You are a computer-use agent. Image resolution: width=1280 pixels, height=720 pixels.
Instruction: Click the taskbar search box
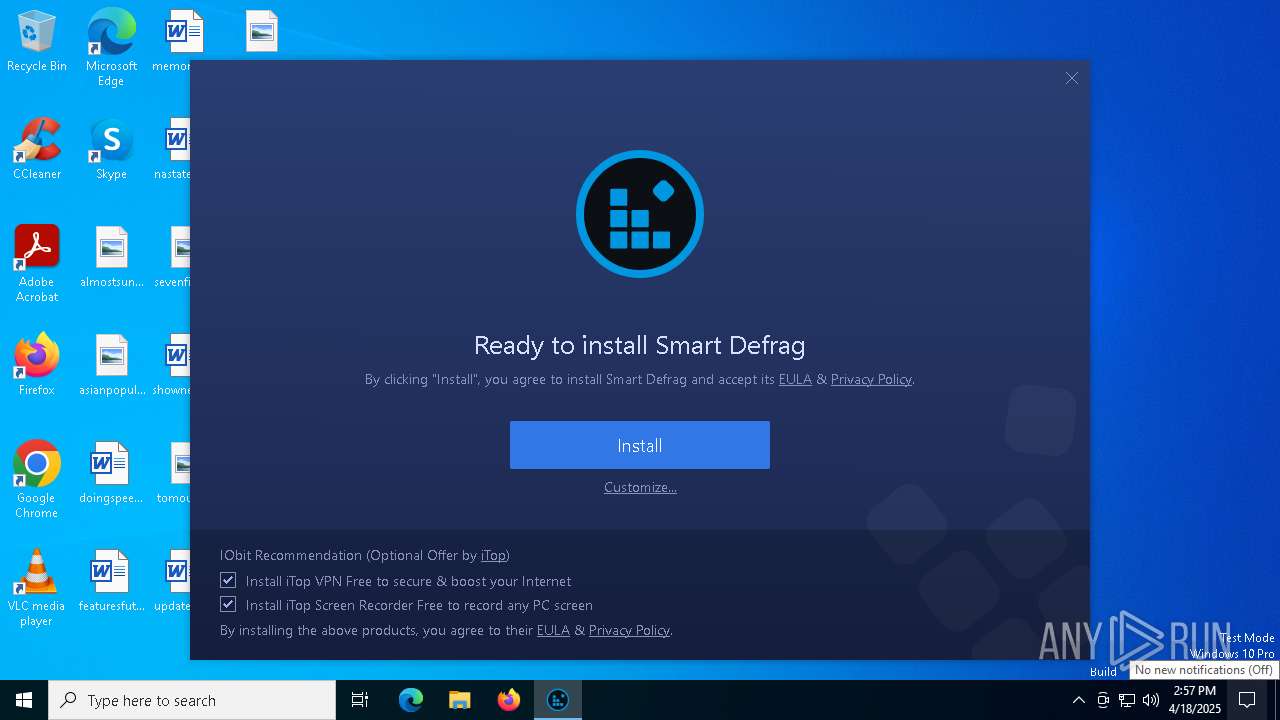(x=192, y=700)
